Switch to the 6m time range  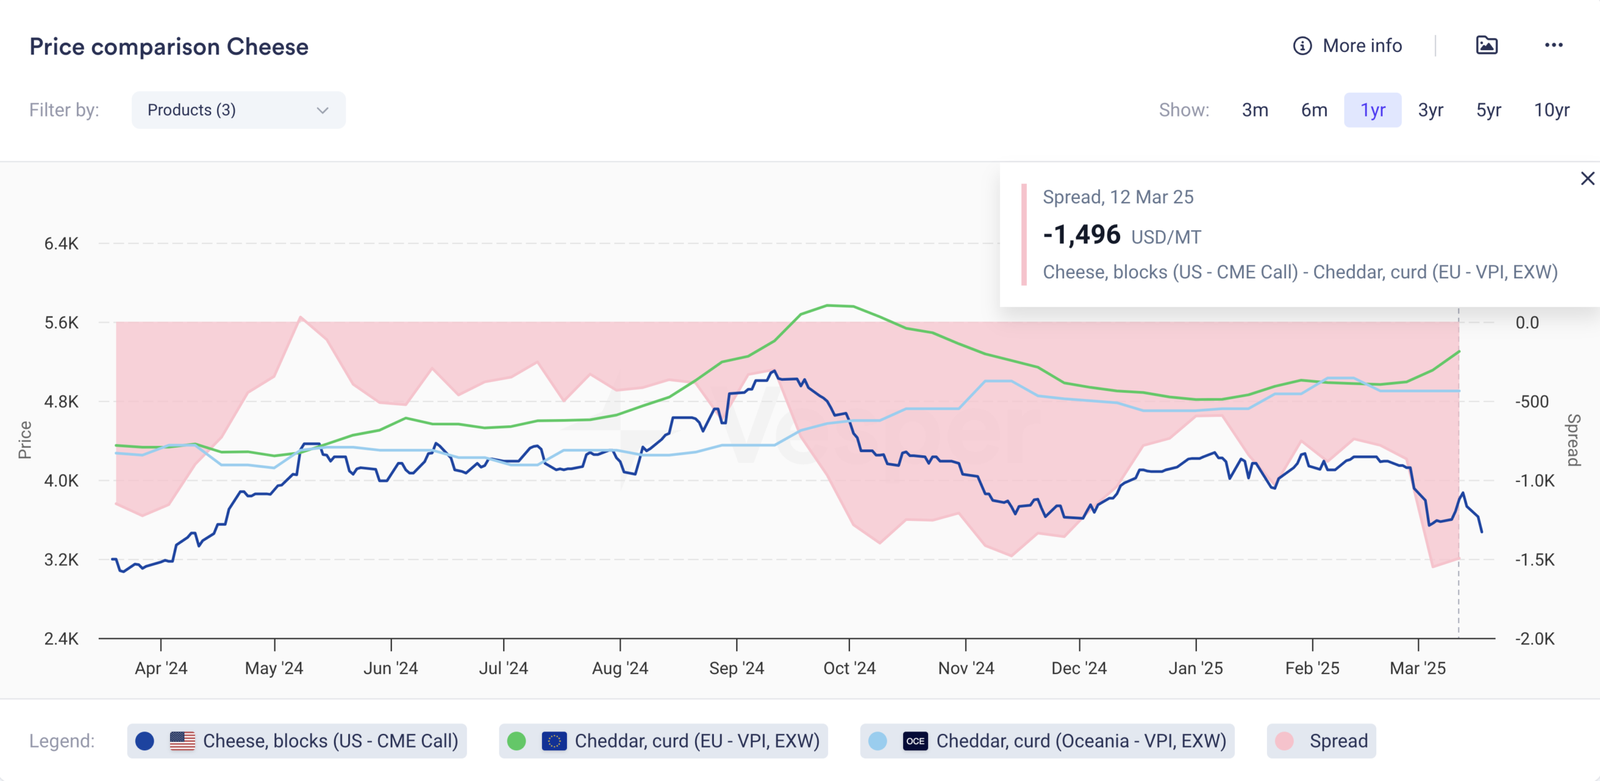(1314, 110)
